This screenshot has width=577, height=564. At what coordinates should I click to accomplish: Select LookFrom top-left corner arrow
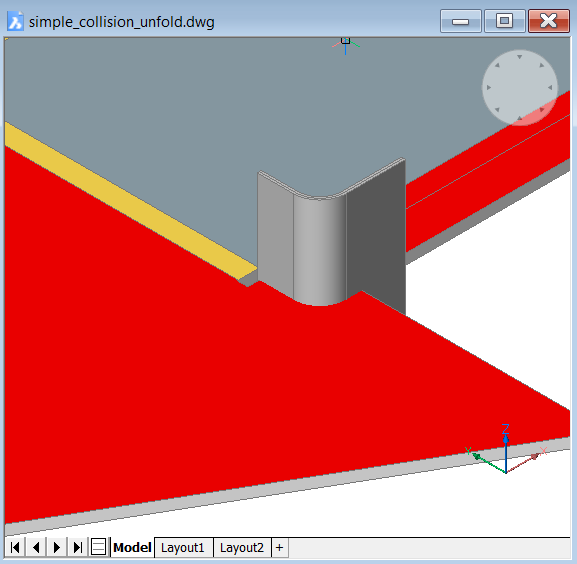pos(497,65)
